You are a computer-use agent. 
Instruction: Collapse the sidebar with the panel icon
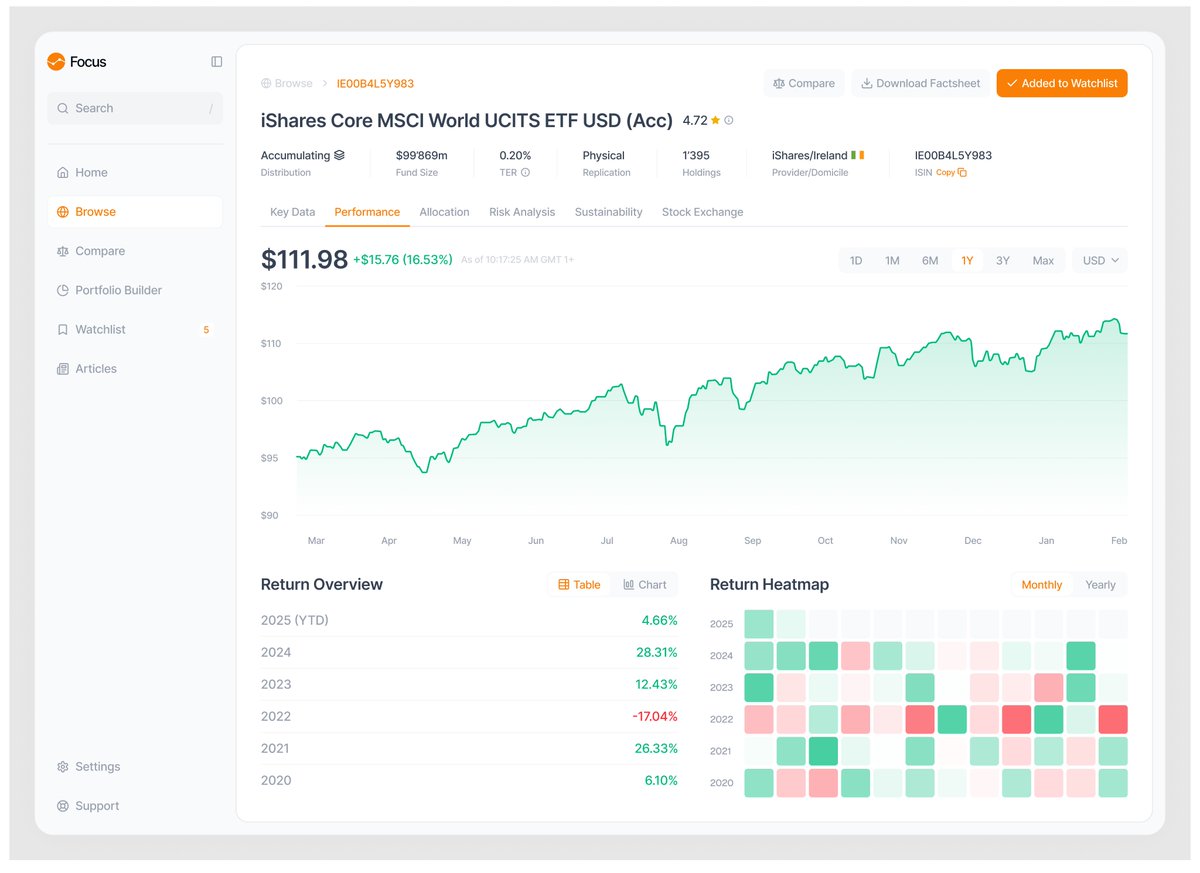point(216,61)
